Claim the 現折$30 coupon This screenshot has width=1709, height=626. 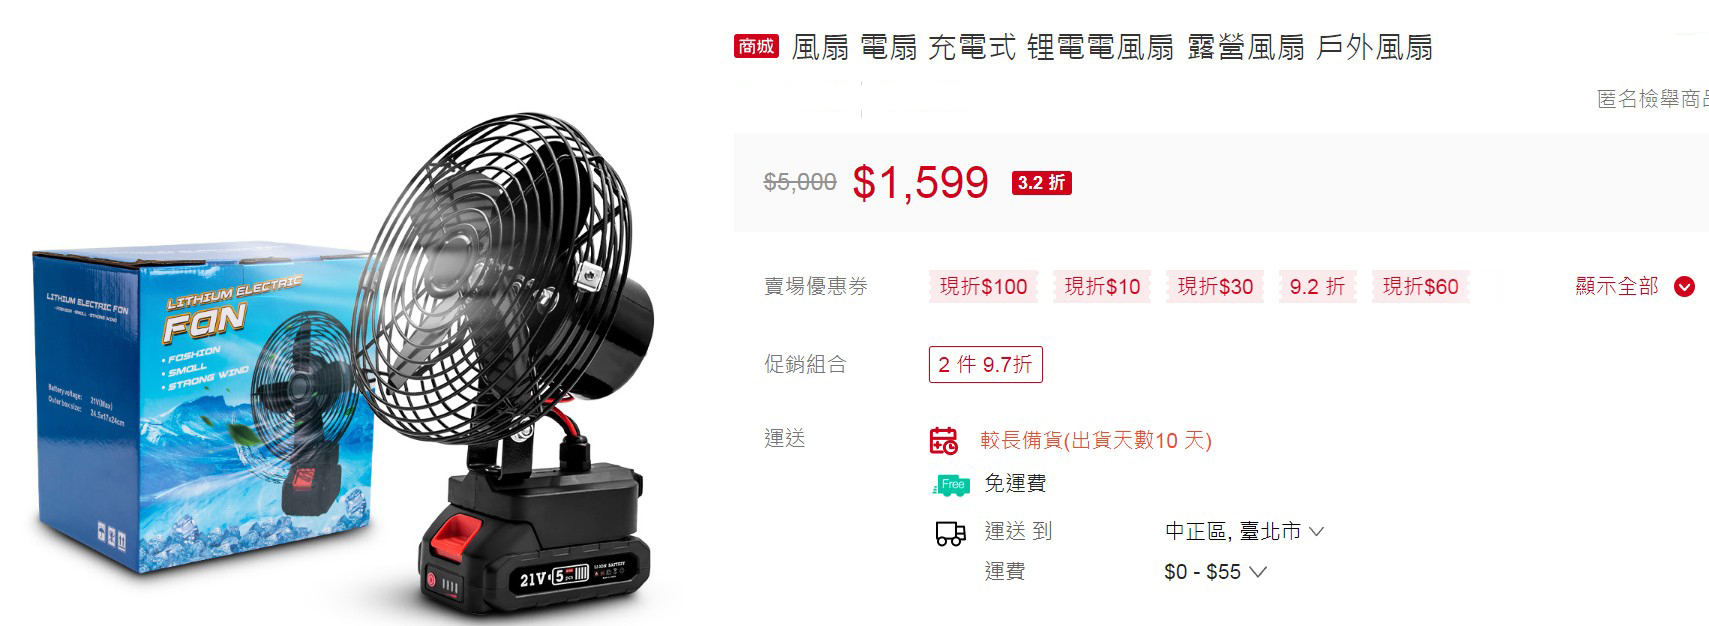tap(1215, 287)
